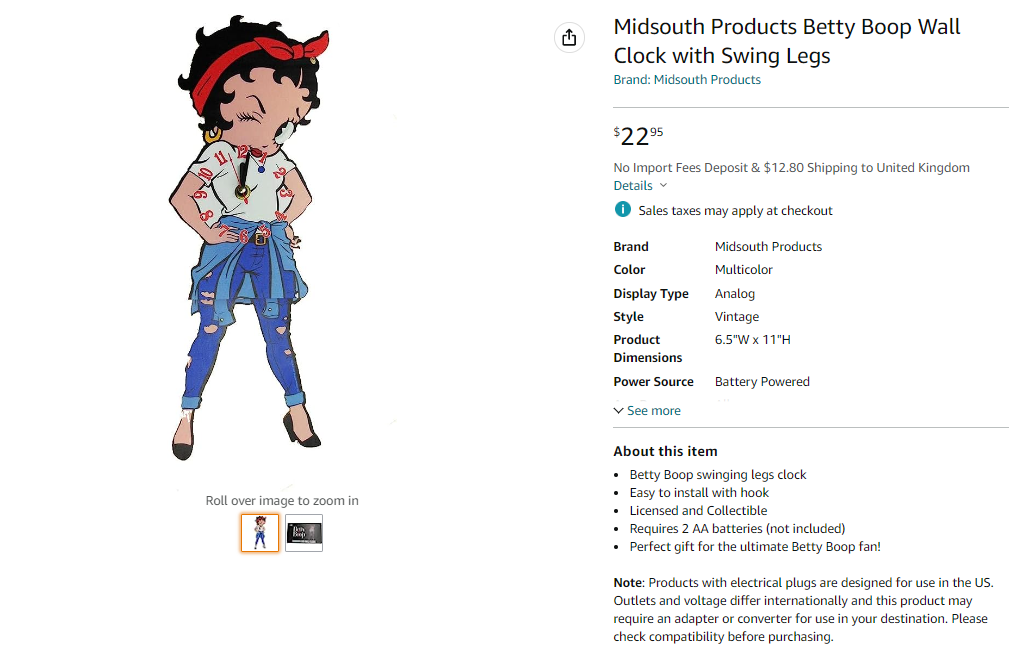Click the blue info icon near sales taxes
Viewport: 1014px width, 660px height.
[x=623, y=210]
